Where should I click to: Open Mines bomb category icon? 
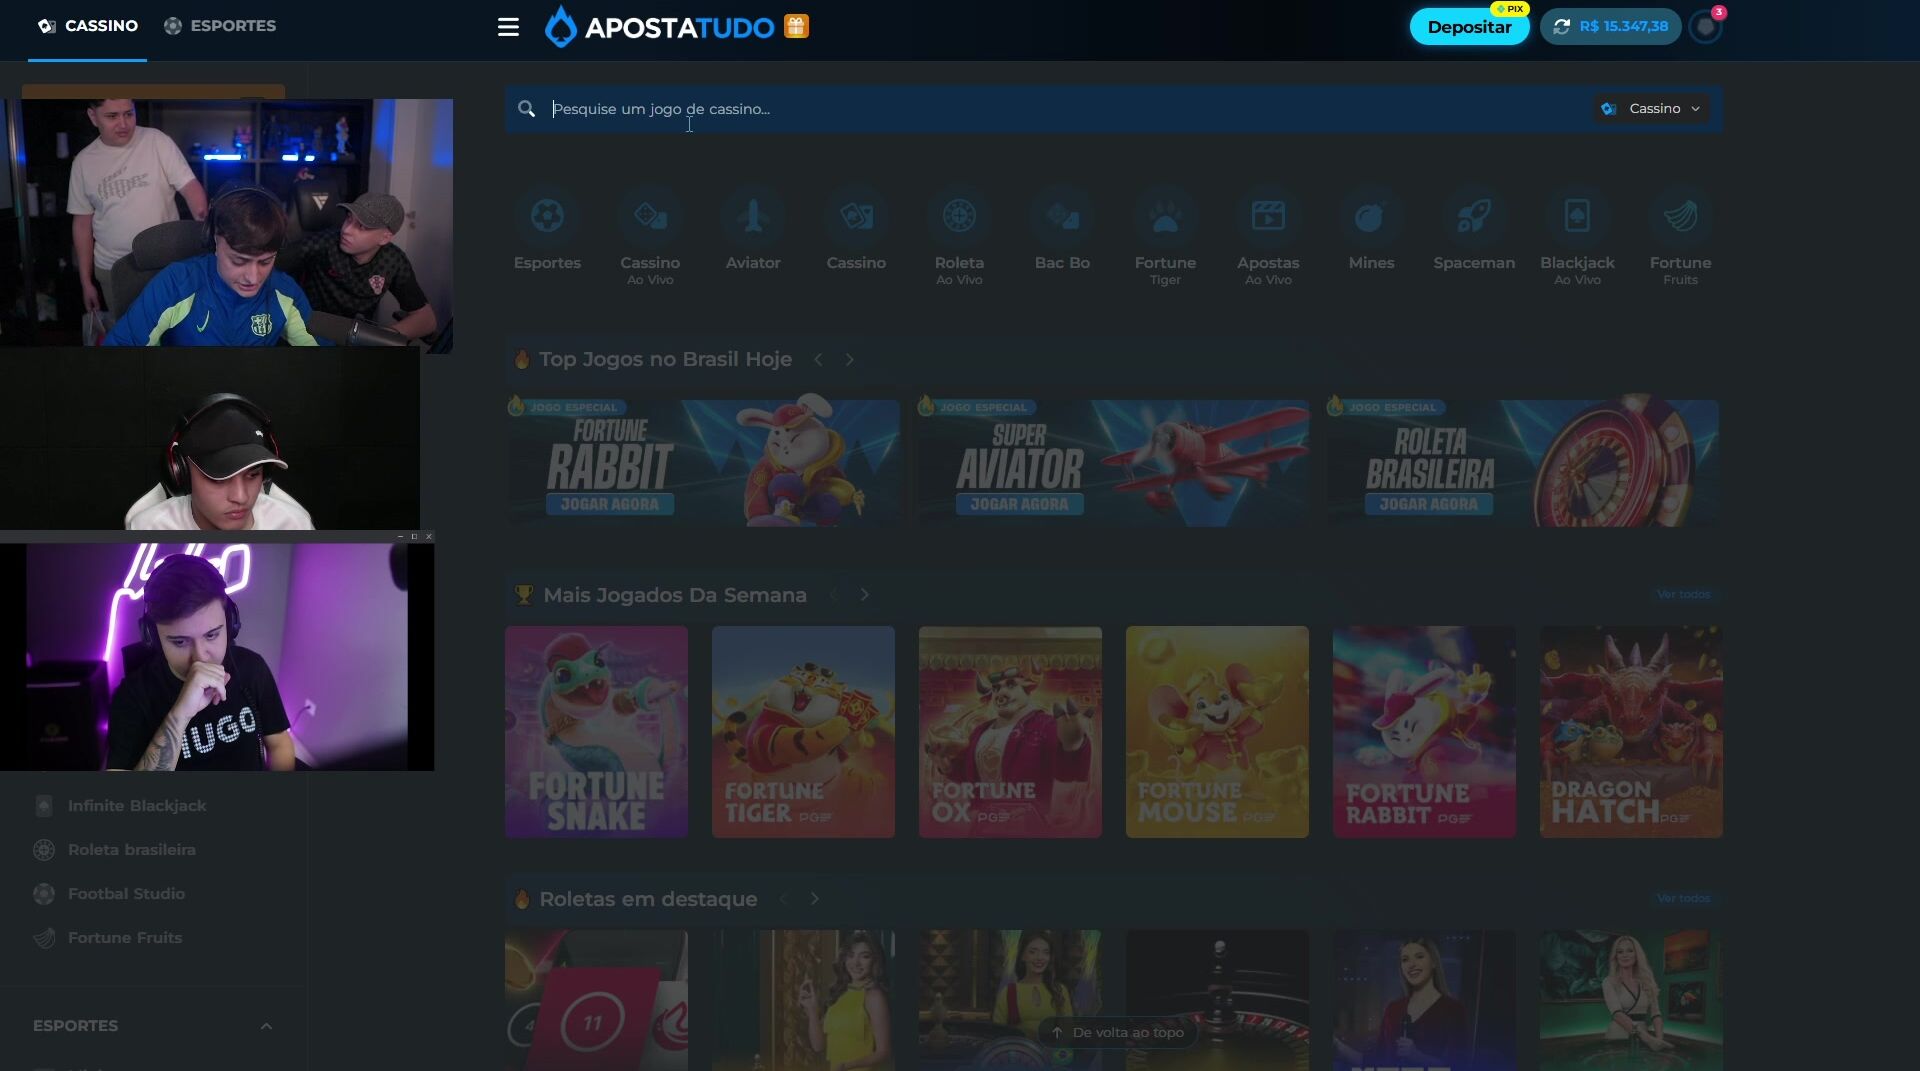[1371, 216]
